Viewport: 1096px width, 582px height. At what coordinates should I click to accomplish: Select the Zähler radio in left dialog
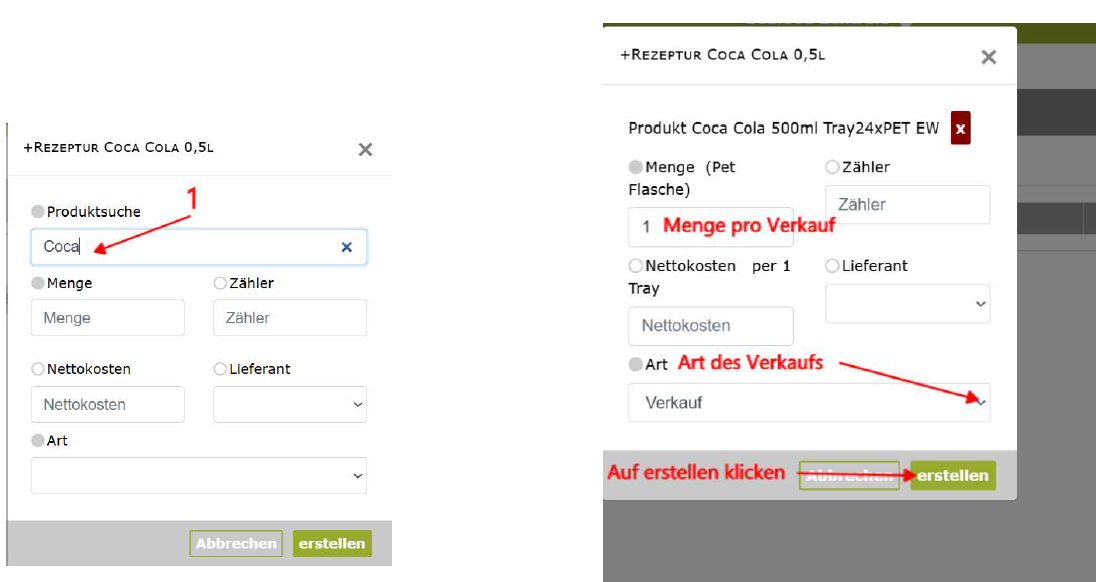click(x=220, y=283)
